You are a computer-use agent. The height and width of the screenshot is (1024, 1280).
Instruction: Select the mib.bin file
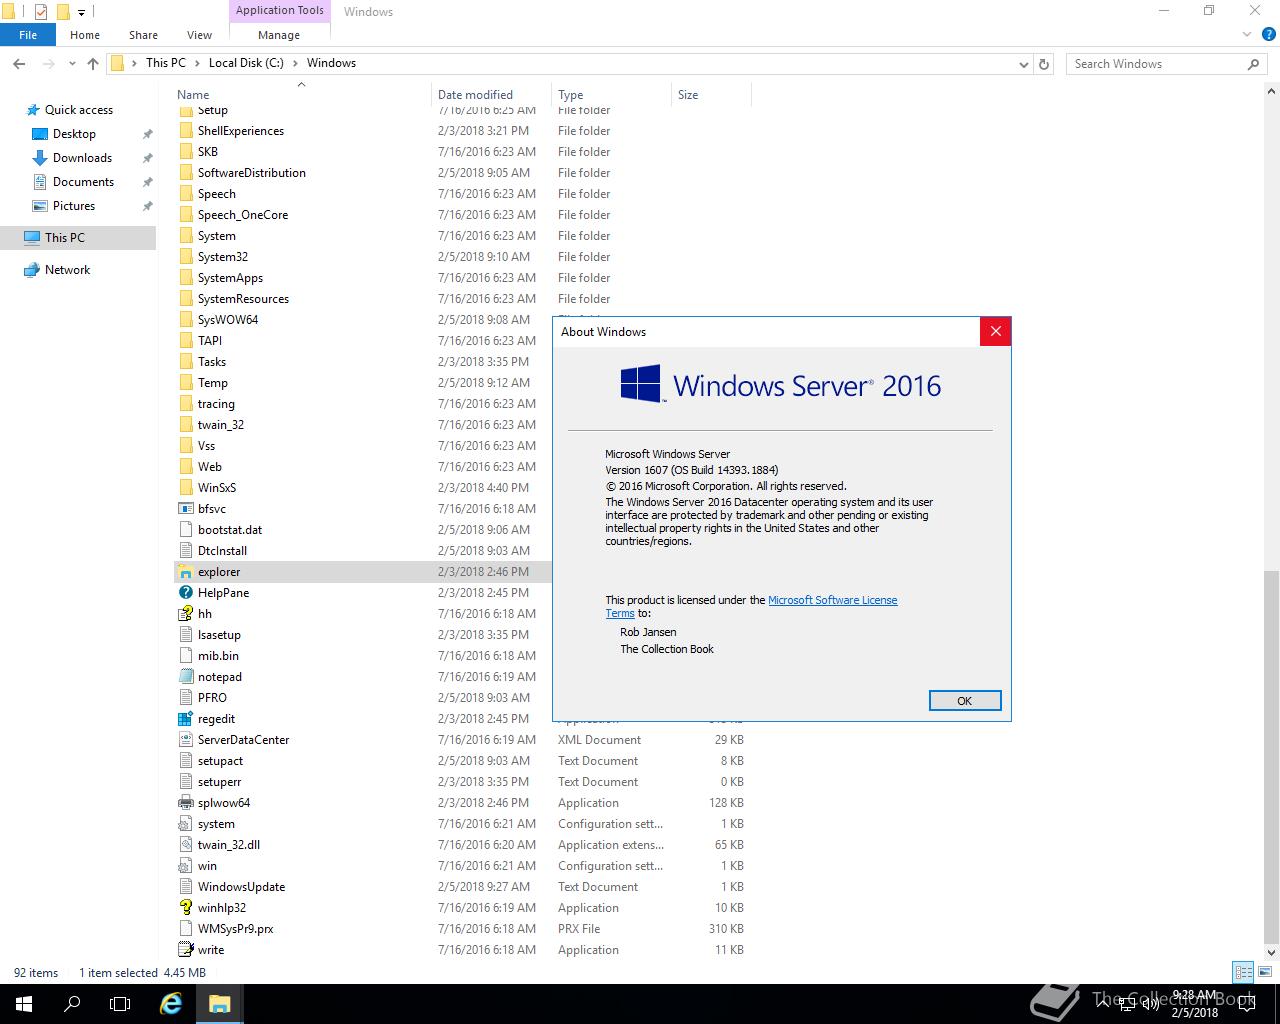point(217,656)
